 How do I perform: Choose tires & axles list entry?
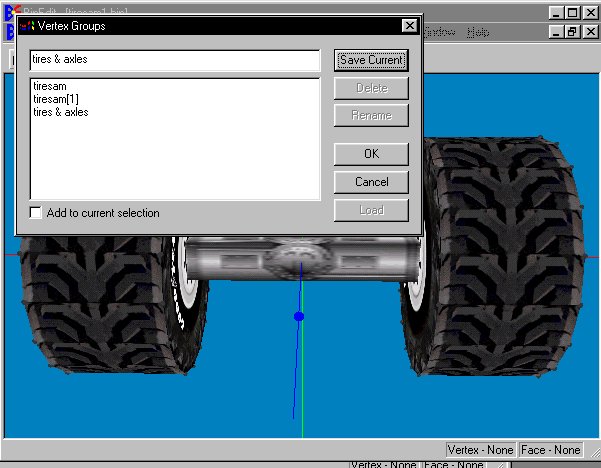pos(61,113)
